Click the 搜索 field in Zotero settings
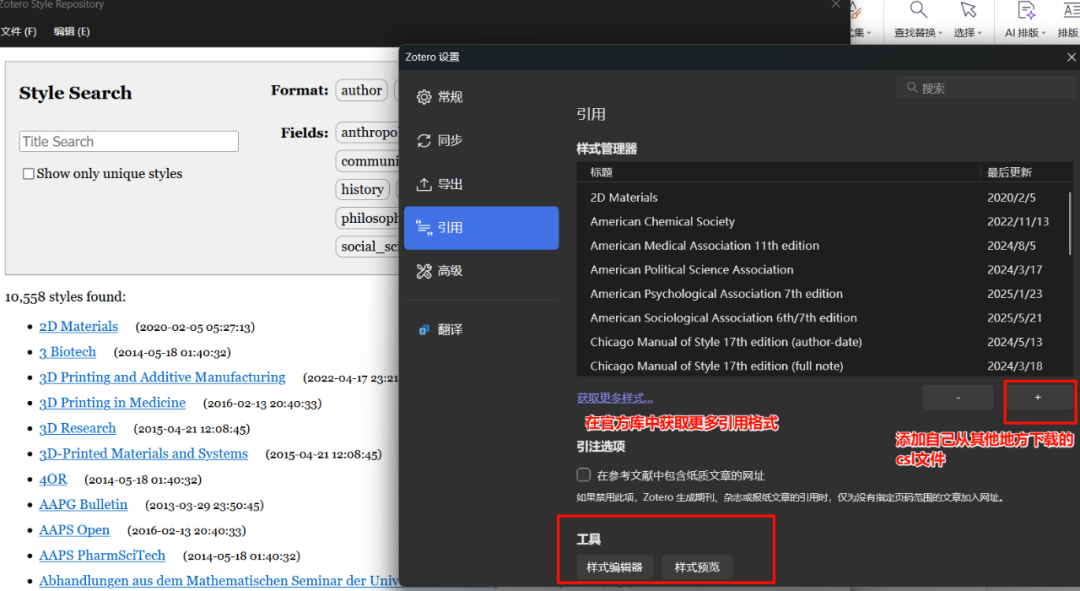 click(x=985, y=87)
